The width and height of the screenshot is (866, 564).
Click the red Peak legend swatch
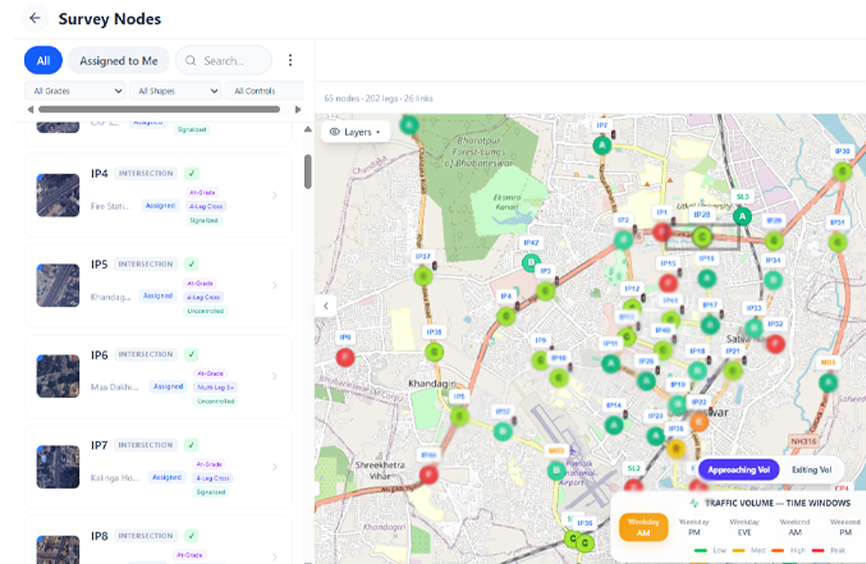(x=818, y=550)
